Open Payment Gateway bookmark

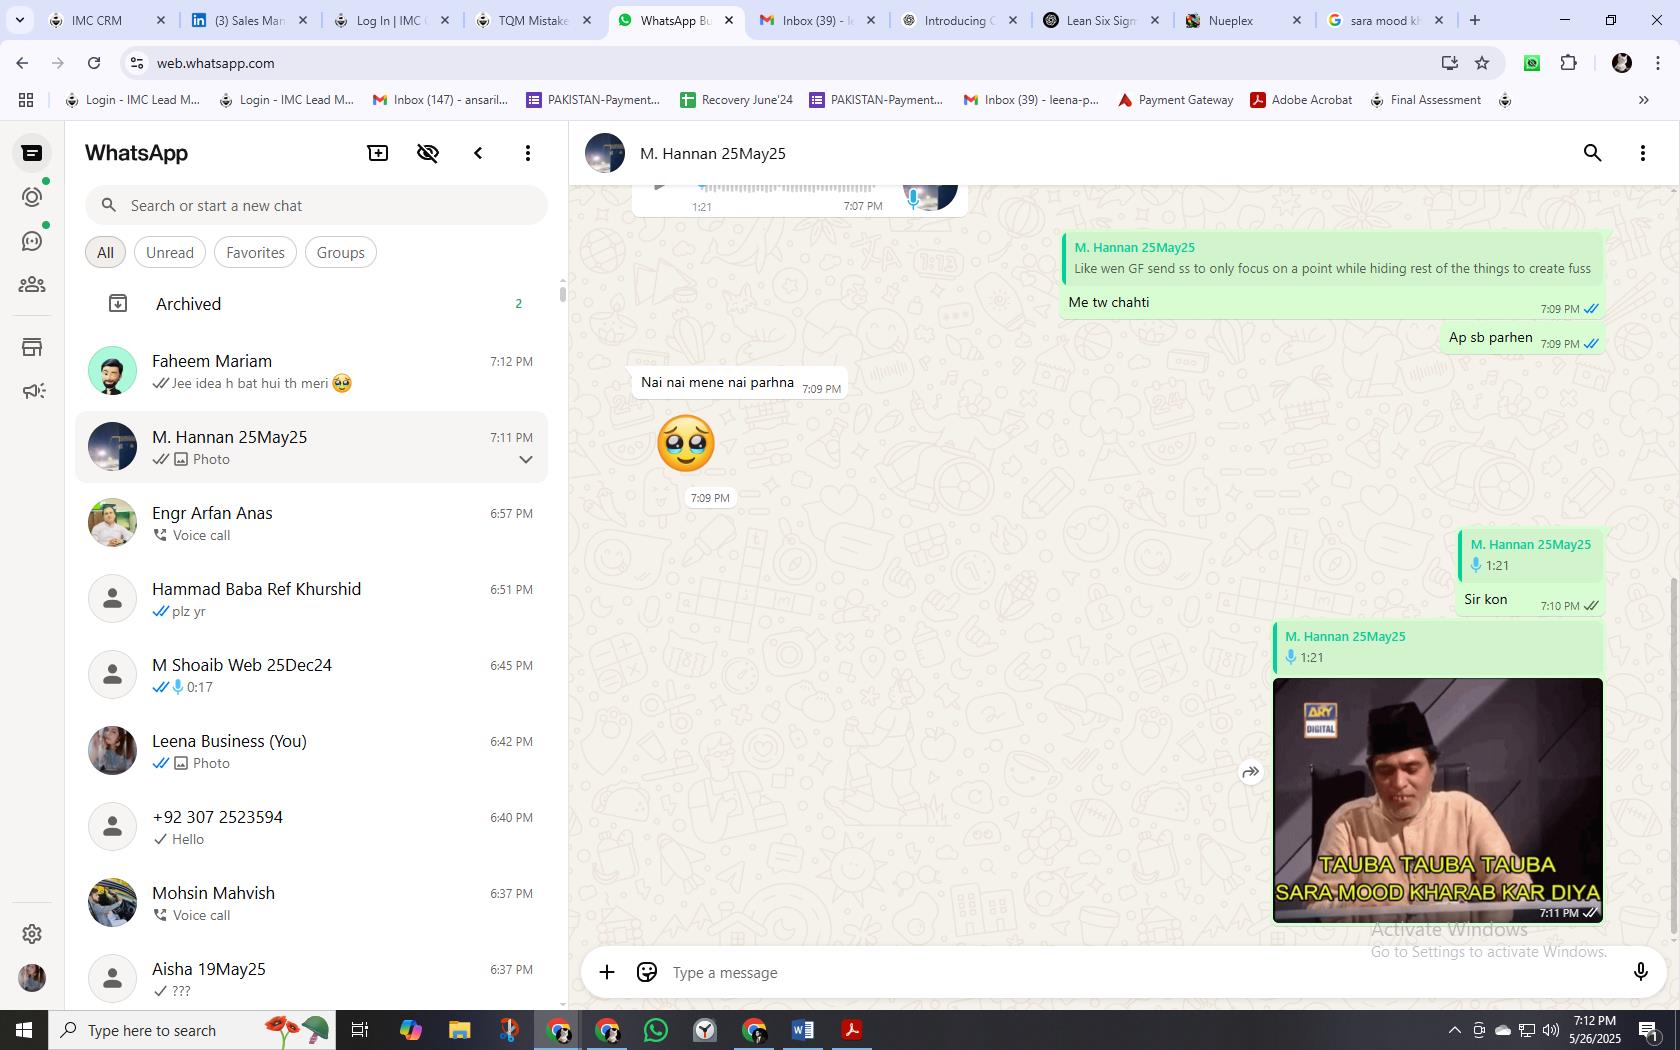pos(1175,100)
